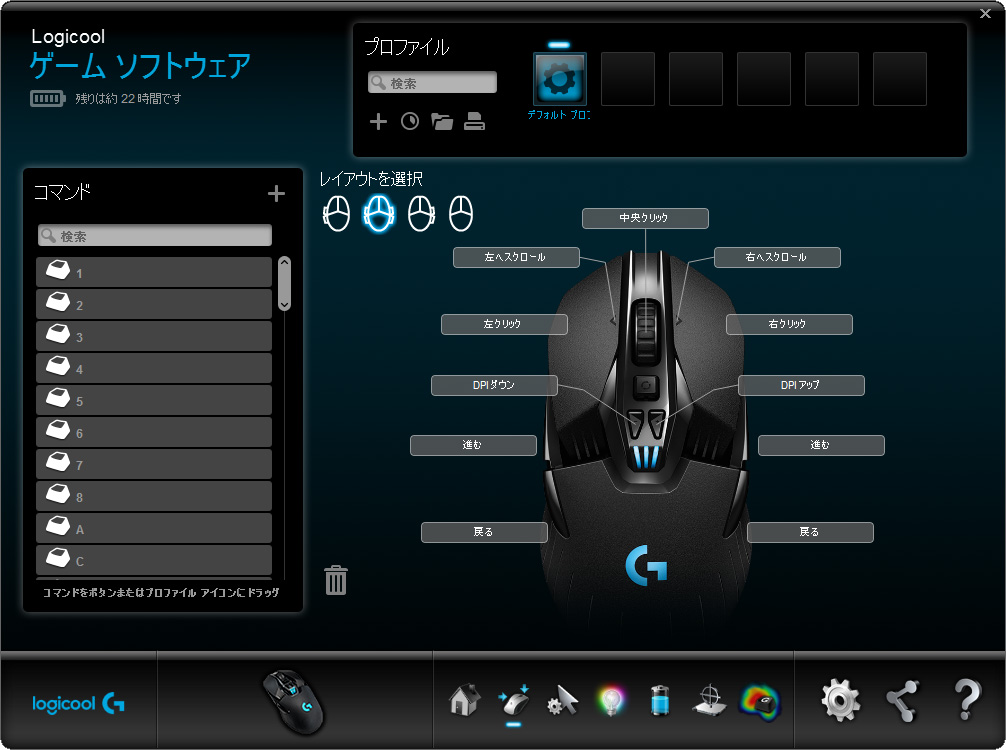This screenshot has height=750, width=1006.
Task: Click the command list scrollbar thumb
Action: tap(285, 284)
